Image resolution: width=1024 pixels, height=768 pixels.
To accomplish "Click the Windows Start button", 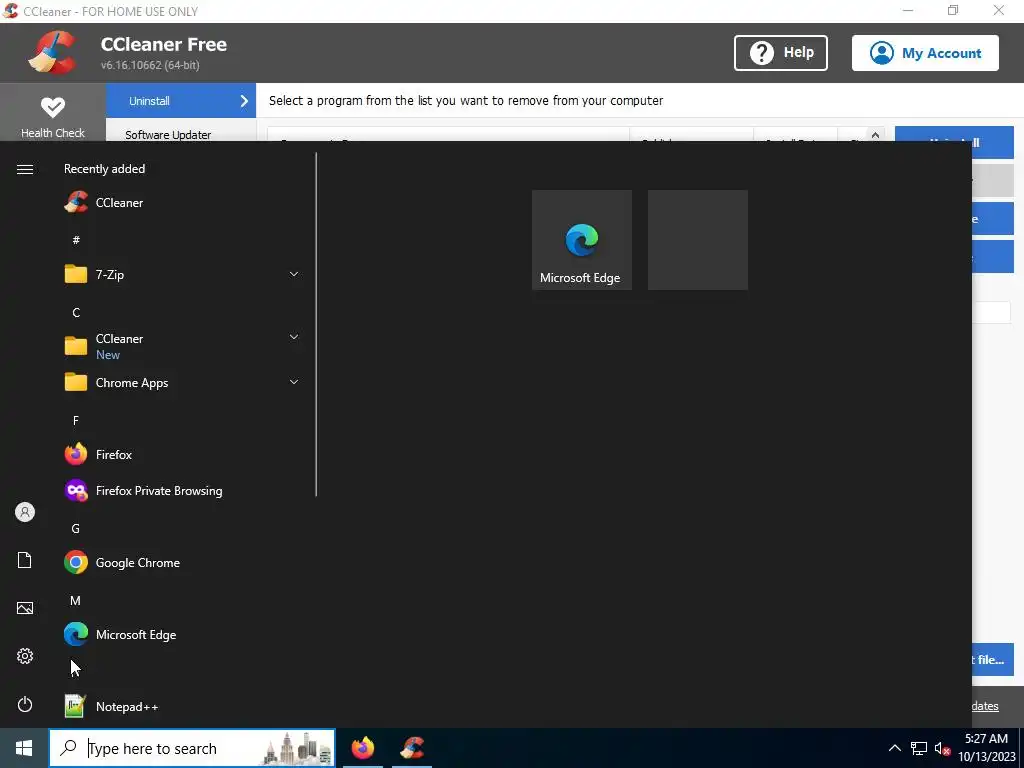I will pyautogui.click(x=24, y=748).
